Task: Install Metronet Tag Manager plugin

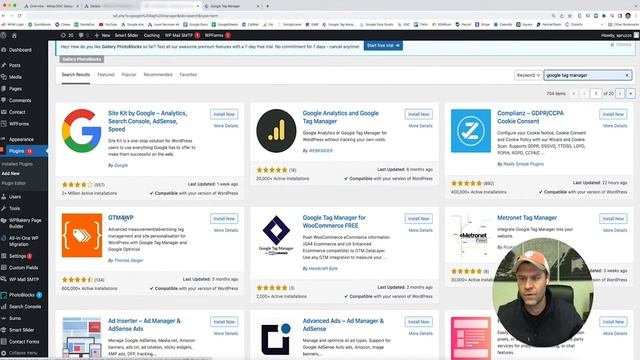Action: [x=613, y=219]
